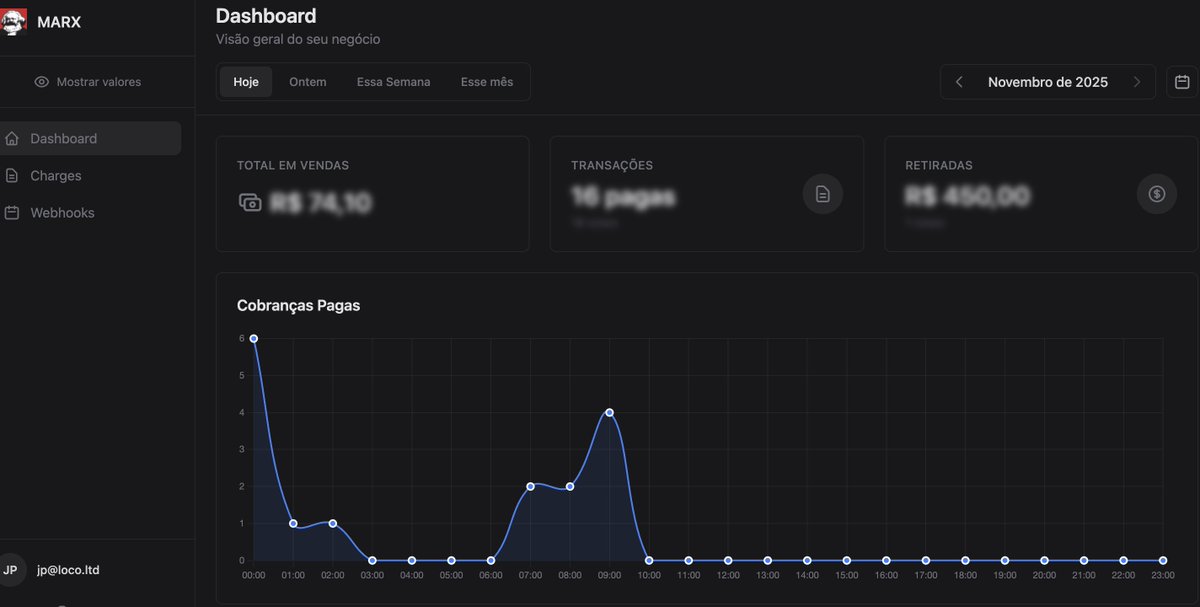
Task: Click the document icon in Transações card
Action: [x=823, y=194]
